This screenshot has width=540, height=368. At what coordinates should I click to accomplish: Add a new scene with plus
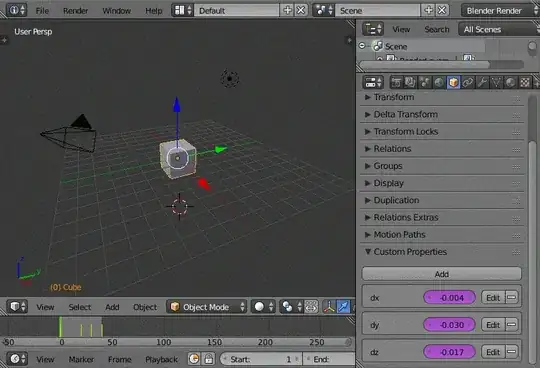(x=429, y=10)
